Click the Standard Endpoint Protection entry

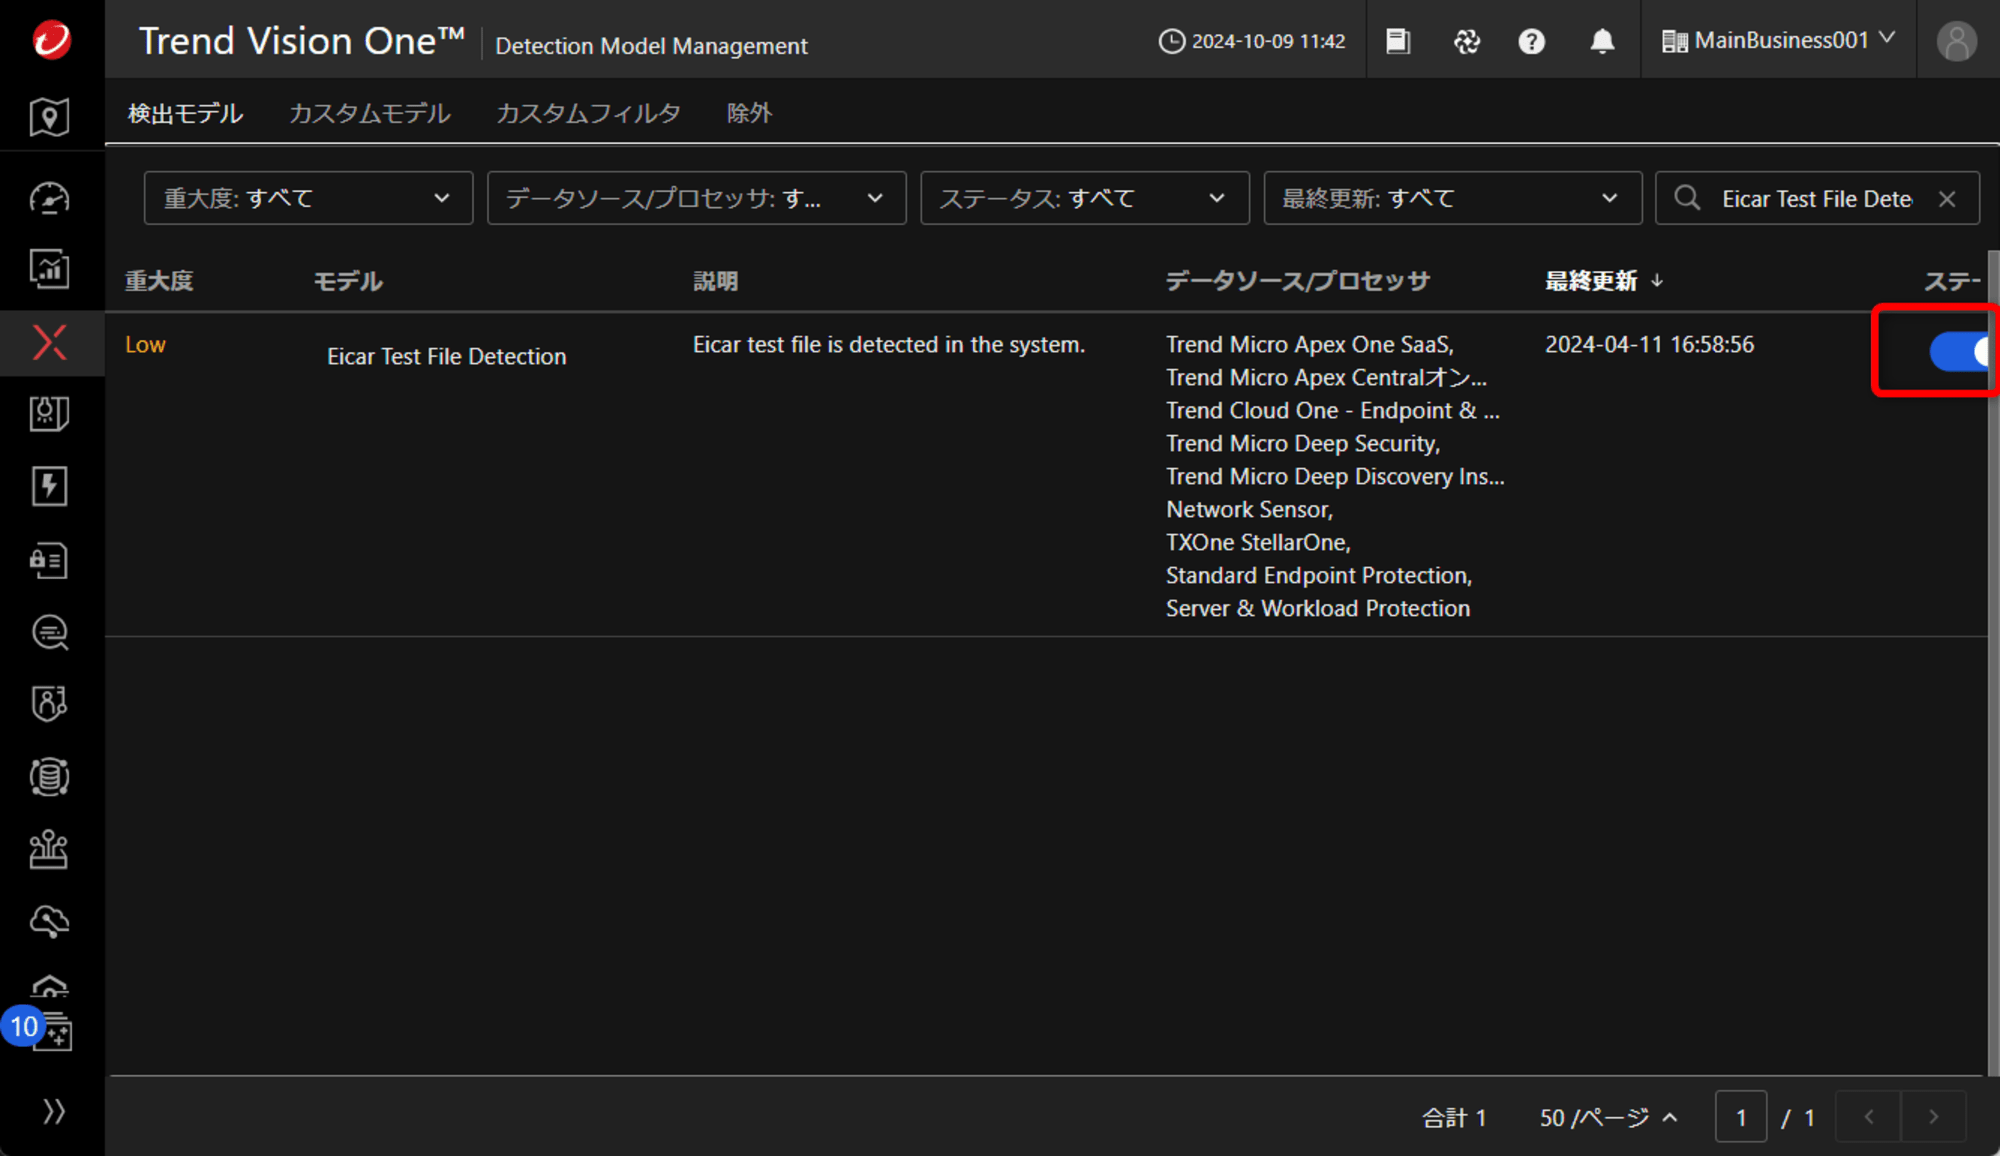tap(1318, 575)
